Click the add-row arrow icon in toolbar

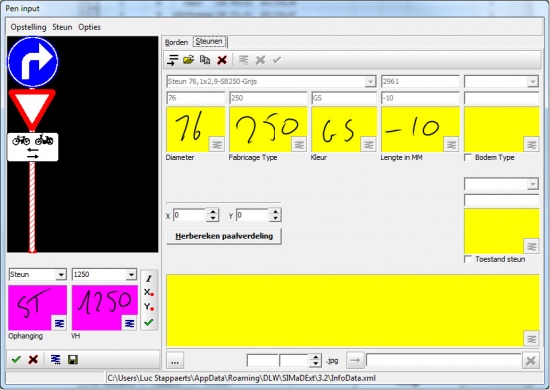tap(172, 60)
